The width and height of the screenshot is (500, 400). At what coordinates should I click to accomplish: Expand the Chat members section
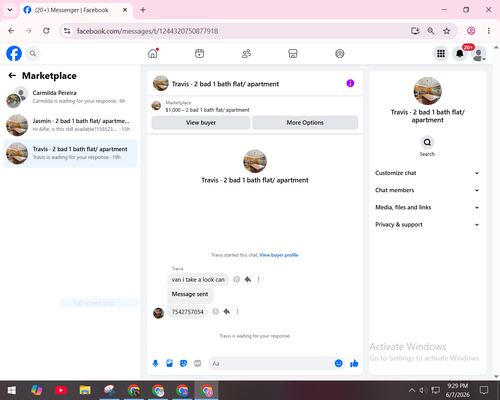[x=427, y=190]
